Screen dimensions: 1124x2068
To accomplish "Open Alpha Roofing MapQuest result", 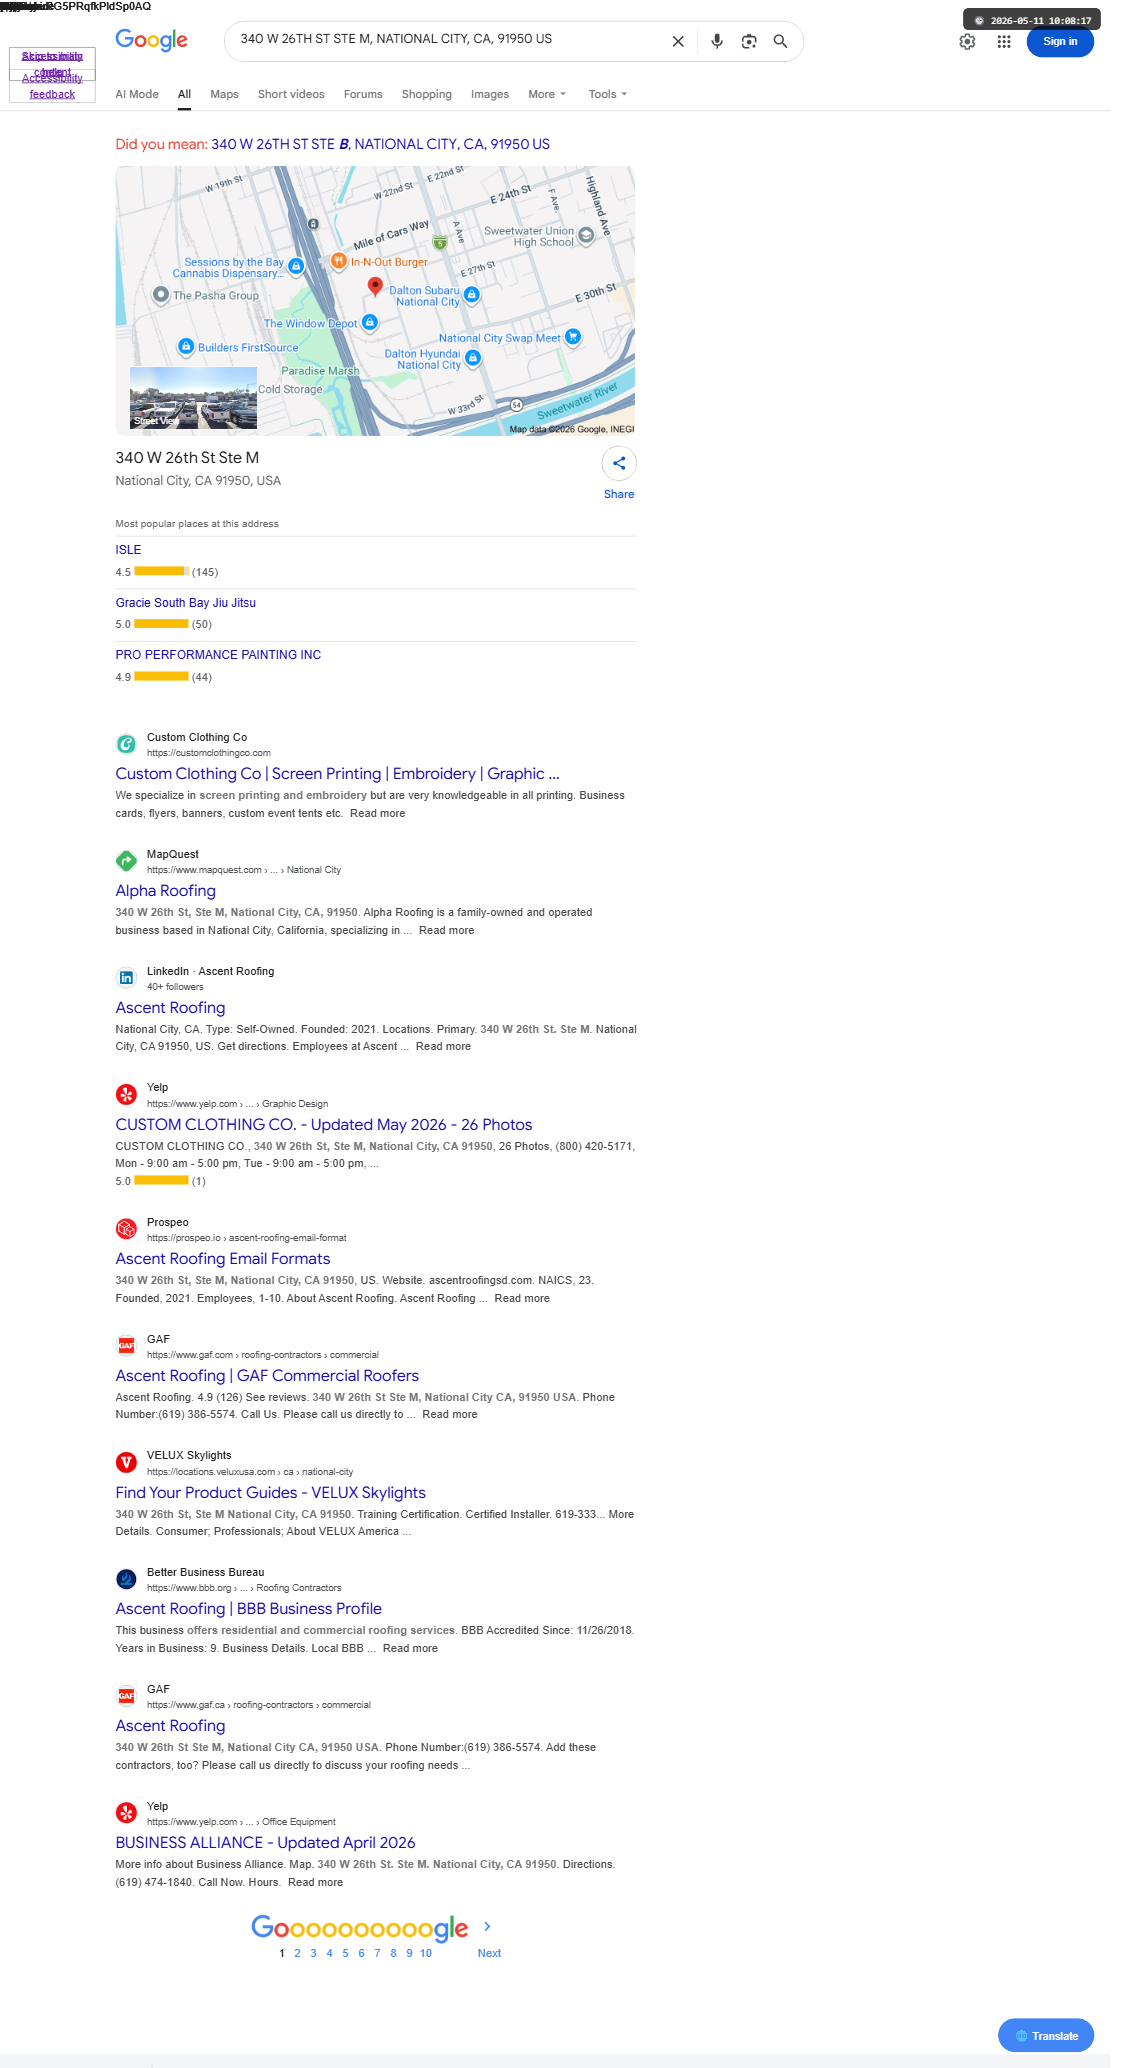I will pyautogui.click(x=165, y=891).
